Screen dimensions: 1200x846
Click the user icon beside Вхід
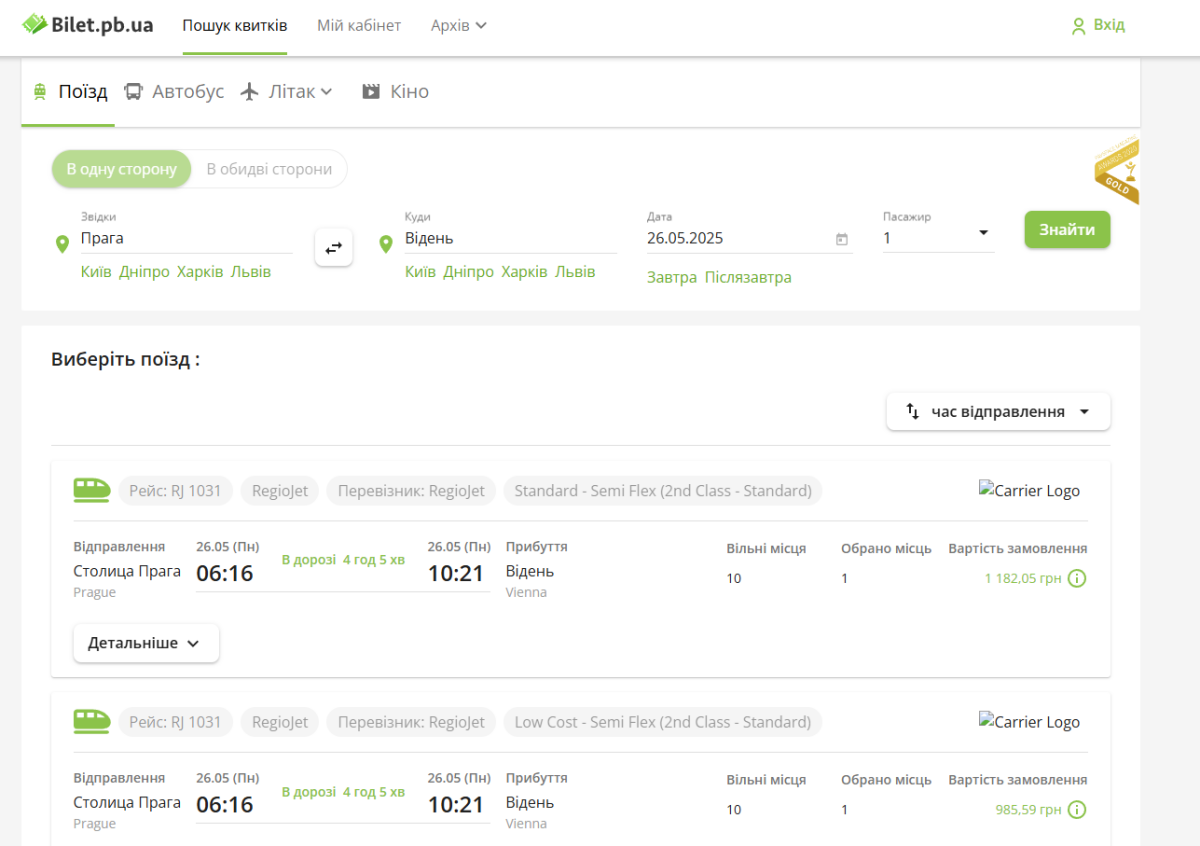tap(1078, 26)
